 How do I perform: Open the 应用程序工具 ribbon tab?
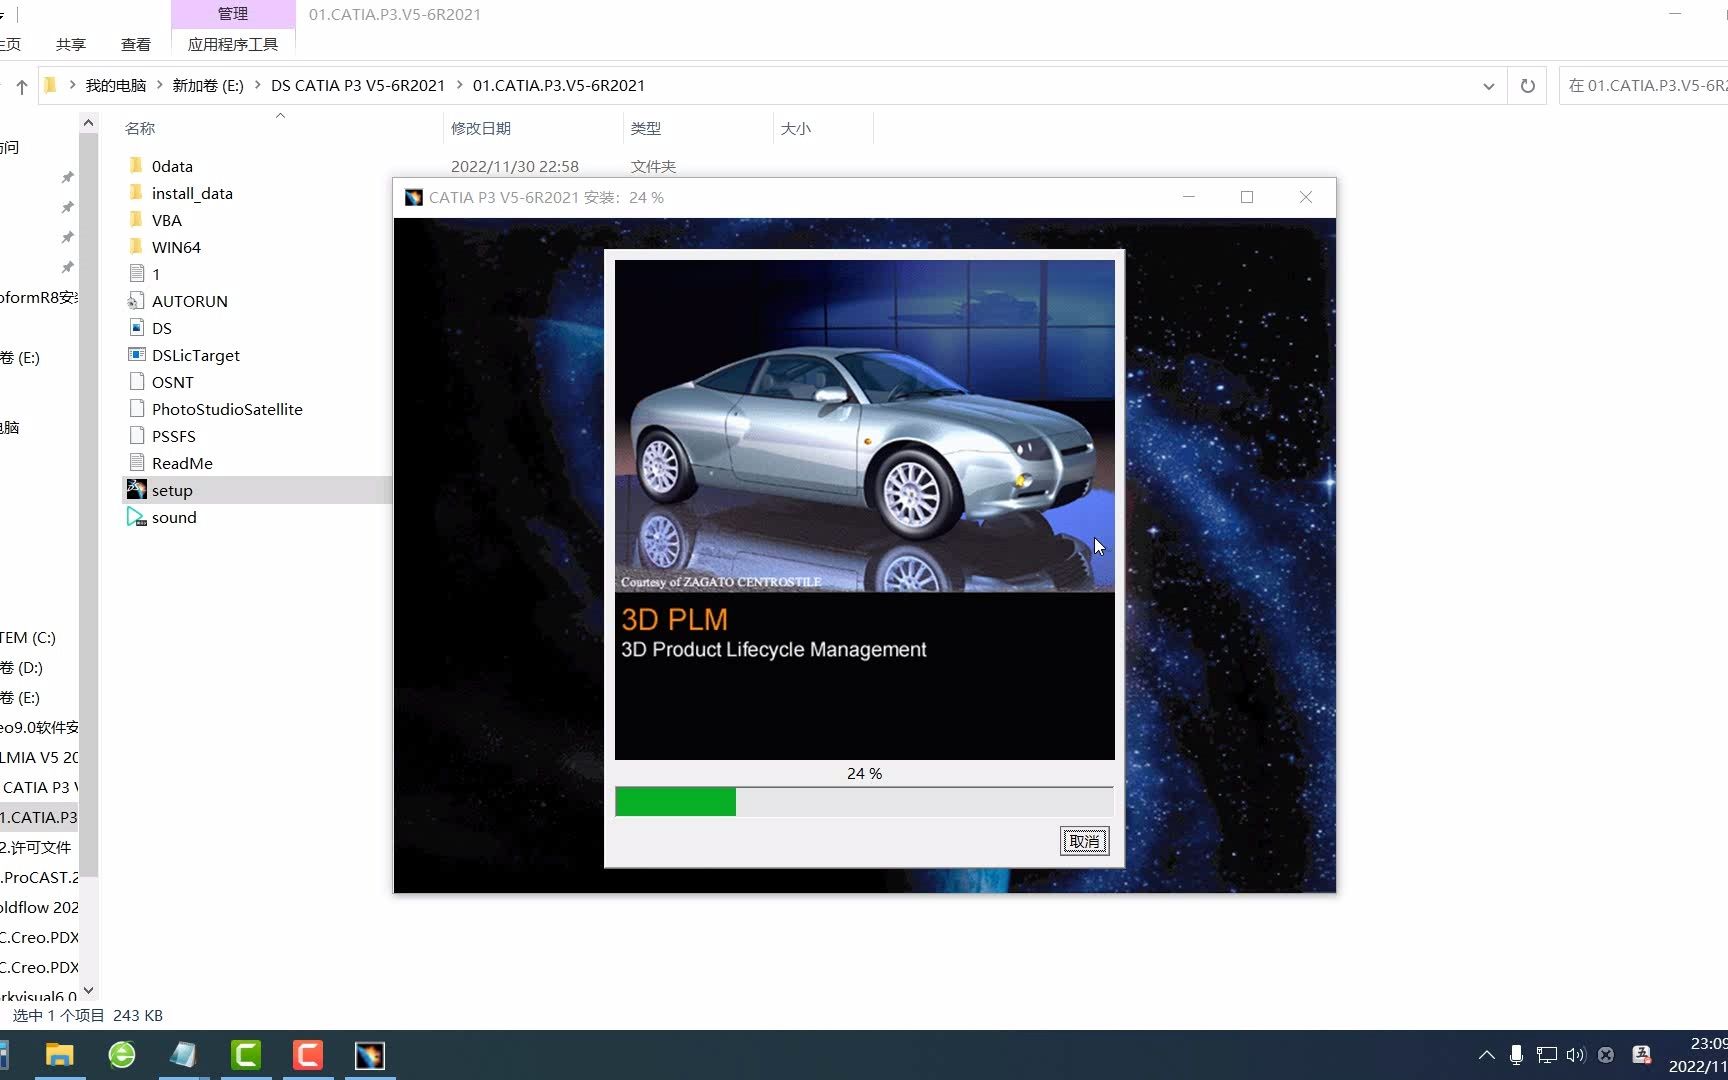(x=233, y=44)
